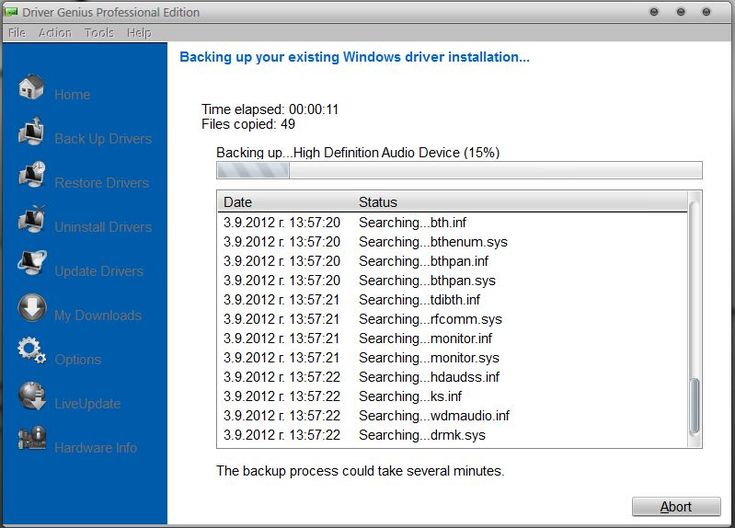The width and height of the screenshot is (735, 528).
Task: Click the middle window control button
Action: (681, 12)
